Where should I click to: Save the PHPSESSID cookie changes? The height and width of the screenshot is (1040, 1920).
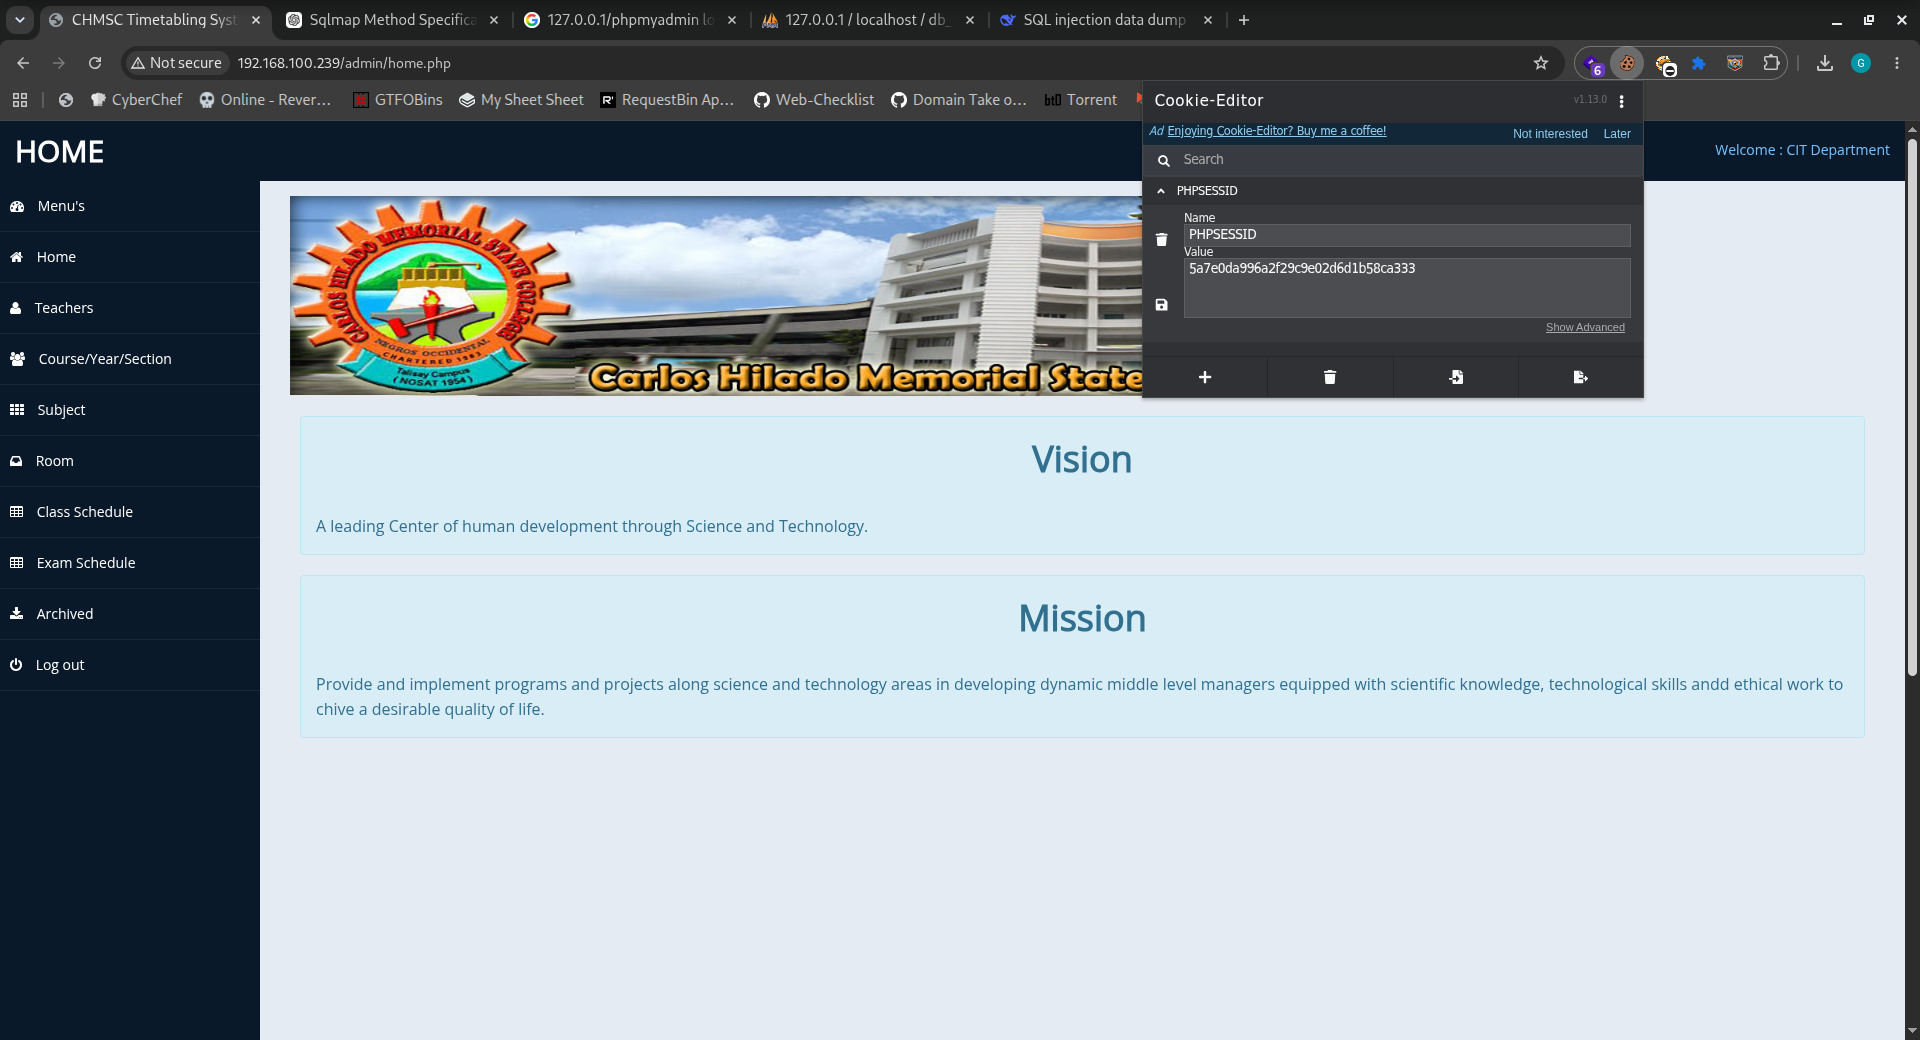point(1161,305)
